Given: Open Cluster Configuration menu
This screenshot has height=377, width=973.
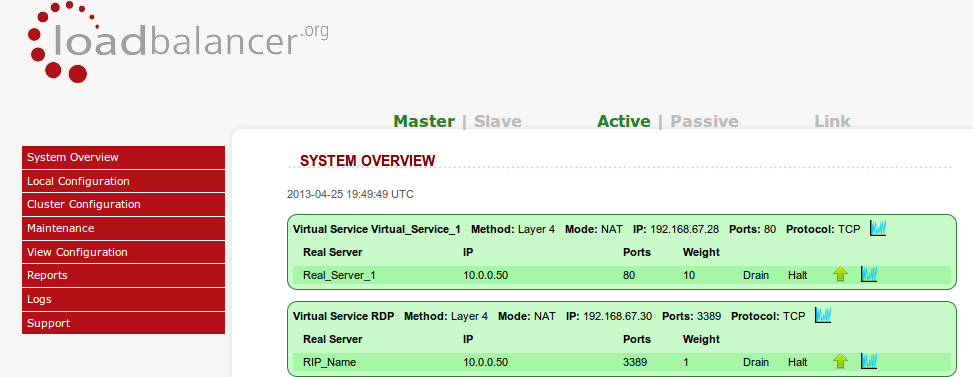Looking at the screenshot, I should 123,205.
